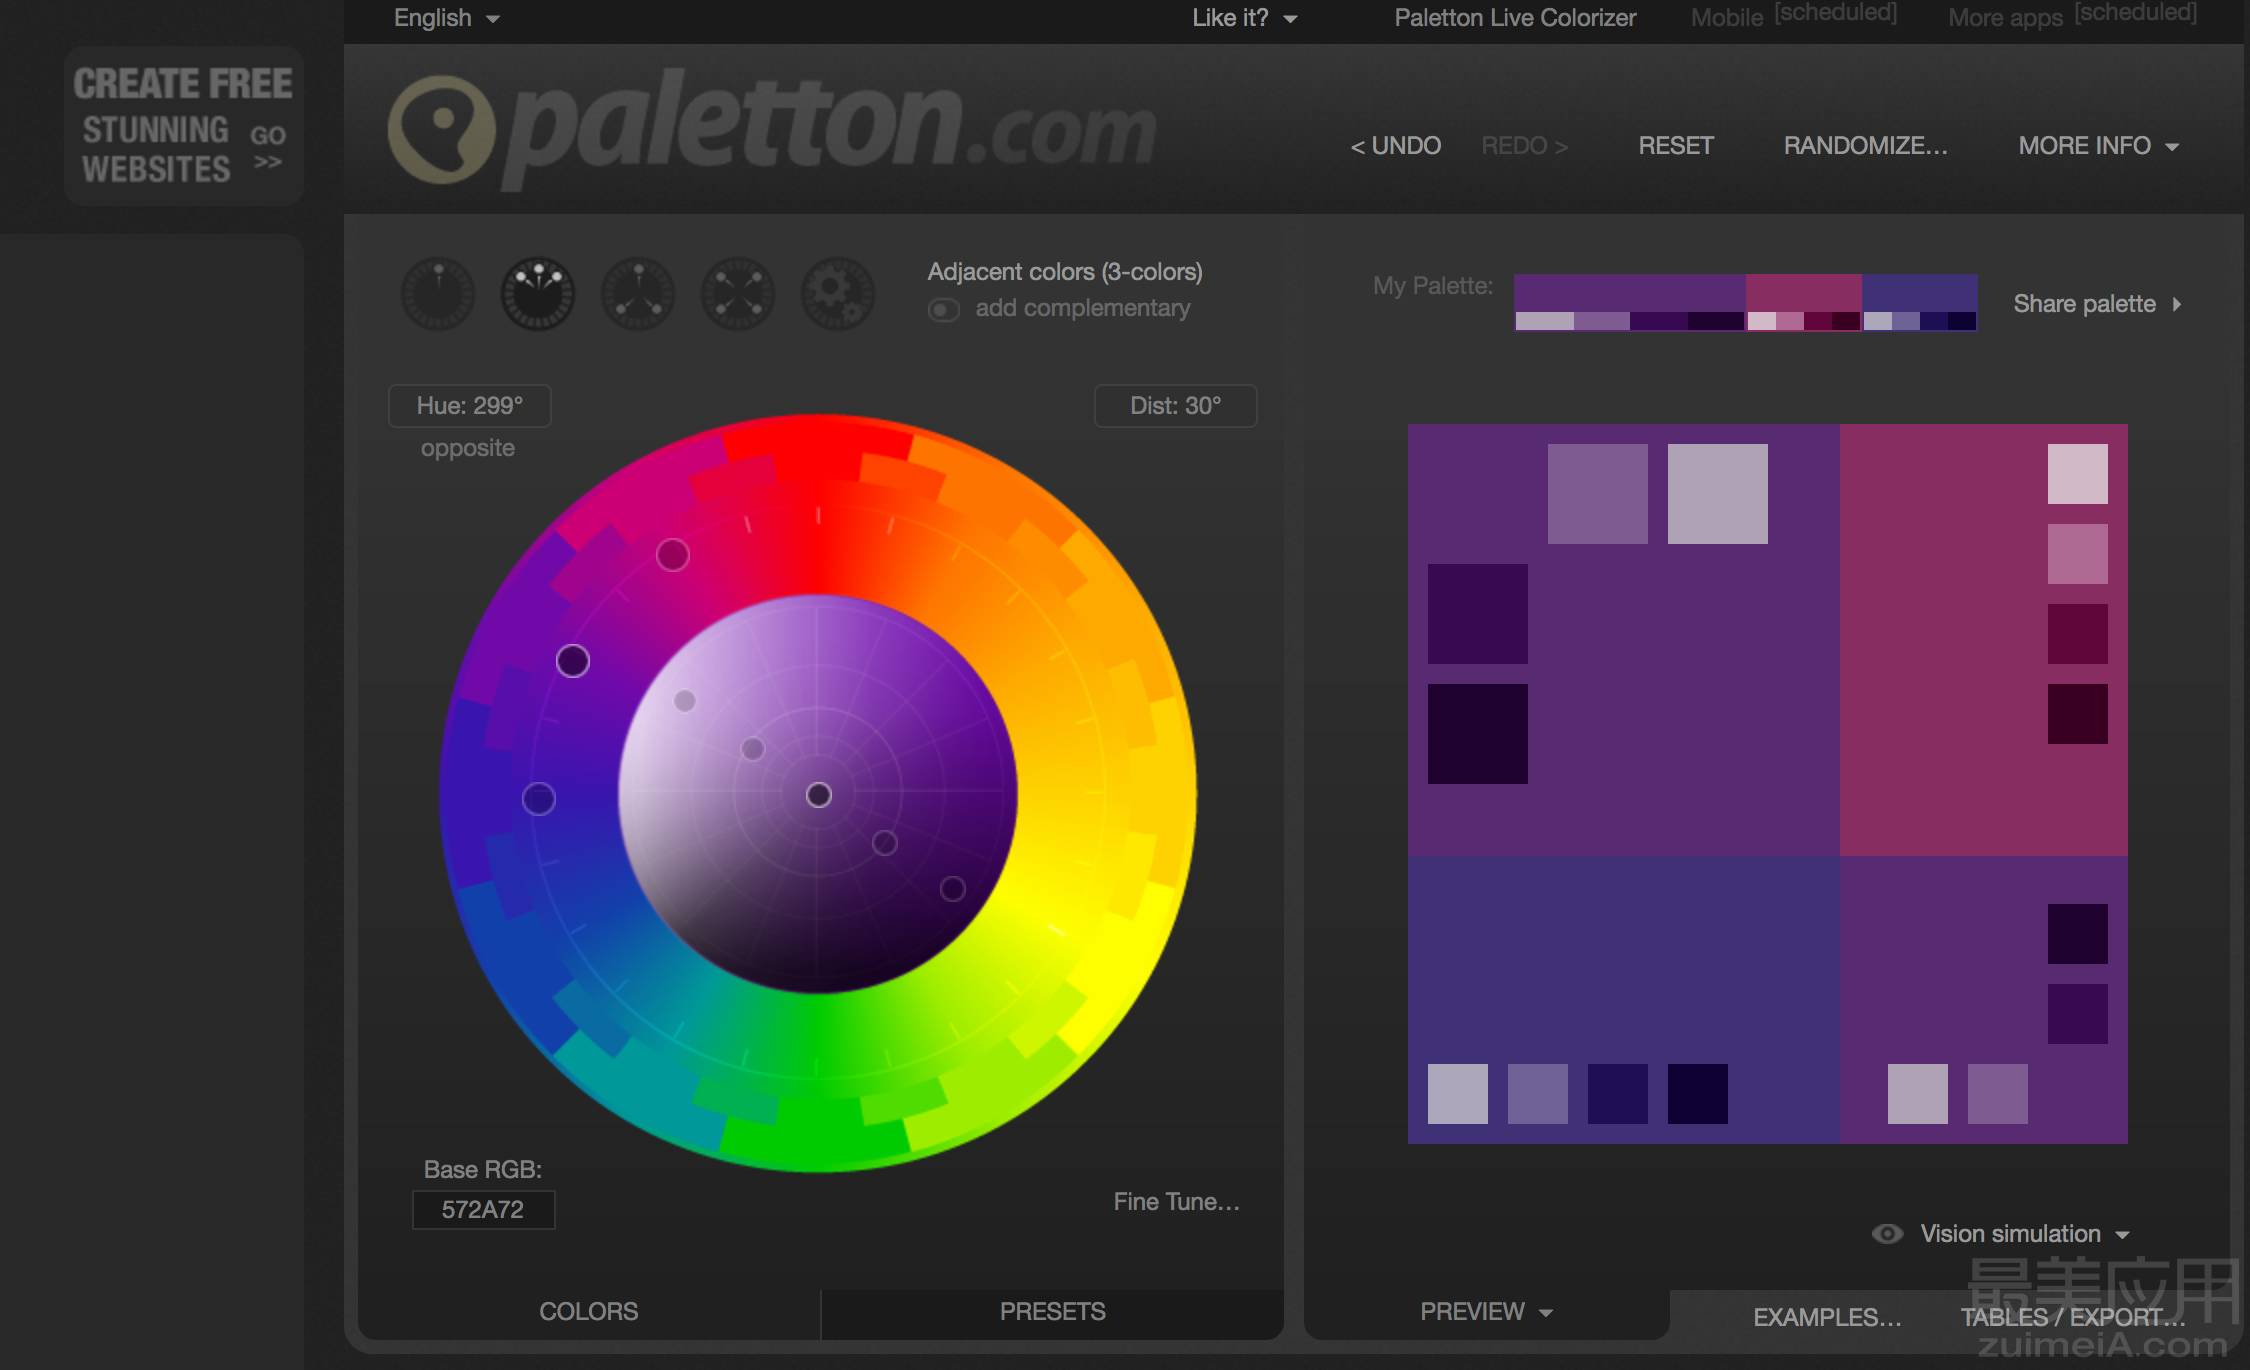This screenshot has height=1370, width=2250.
Task: Switch to the PRESETS tab
Action: (1053, 1311)
